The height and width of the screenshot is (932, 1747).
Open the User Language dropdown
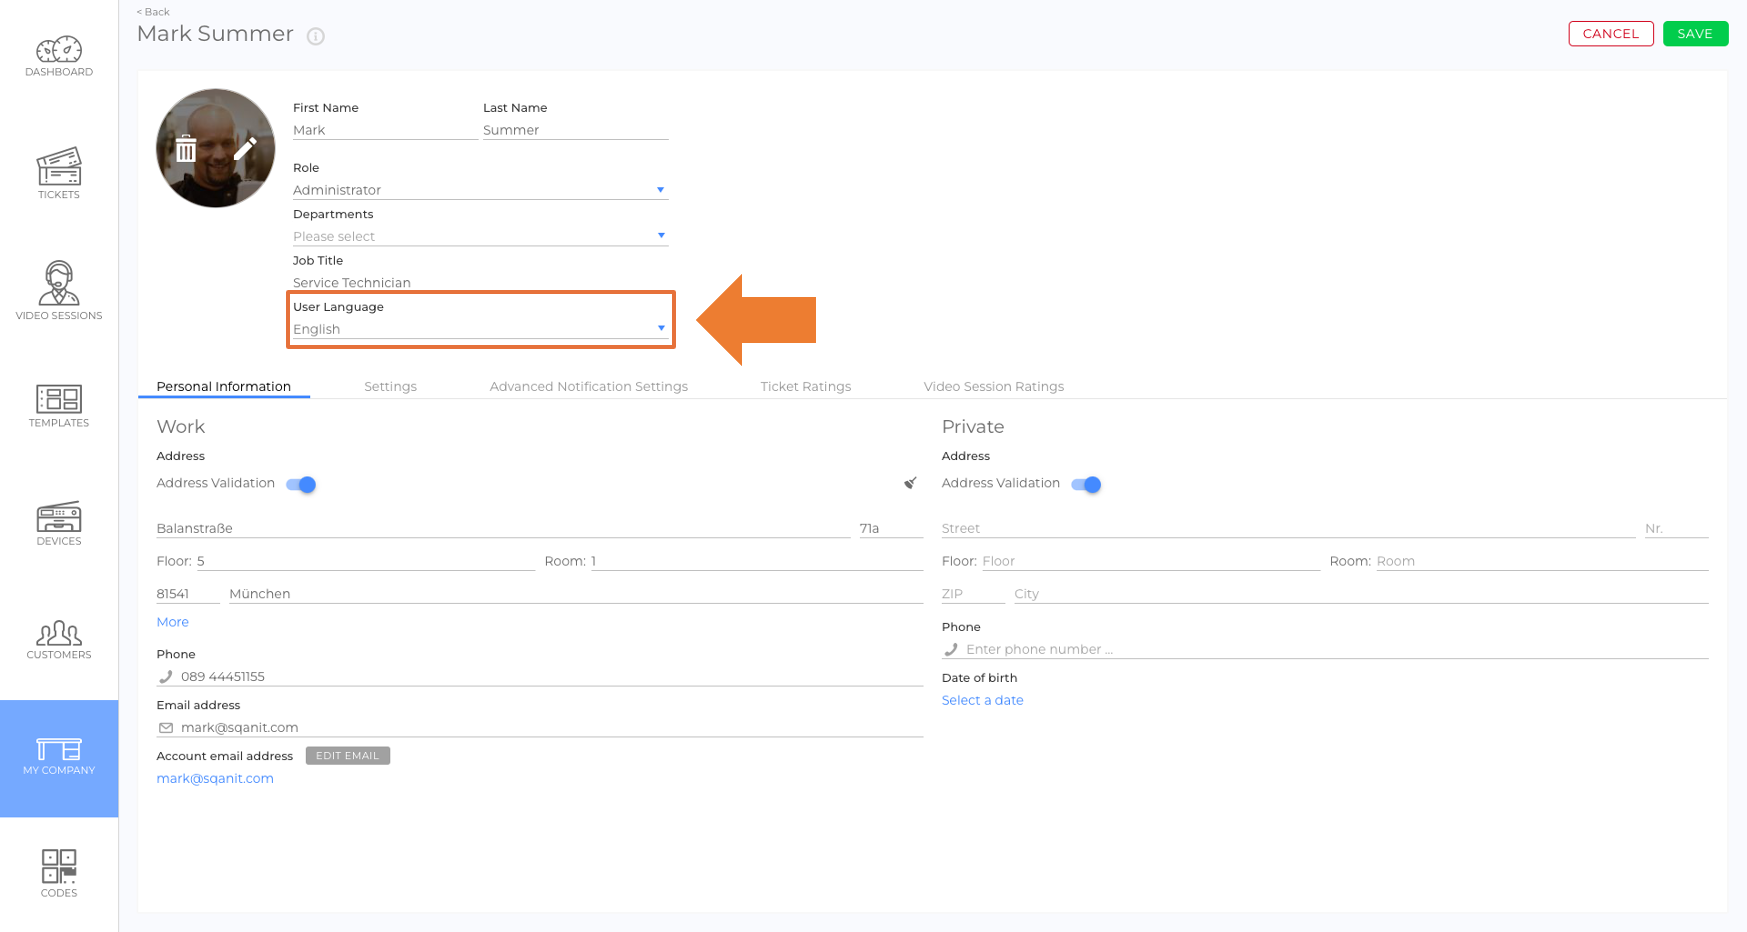coord(480,329)
